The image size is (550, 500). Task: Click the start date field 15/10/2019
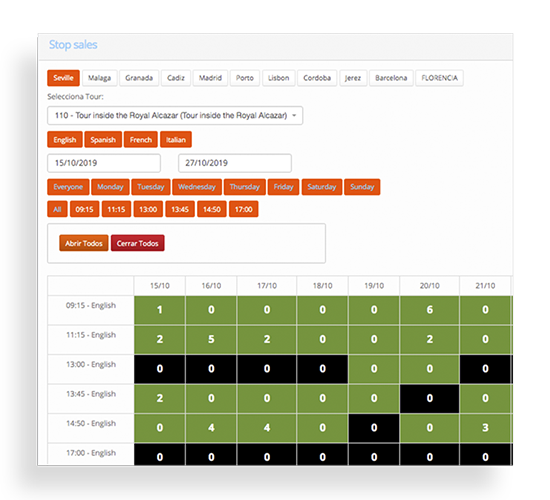pyautogui.click(x=104, y=163)
